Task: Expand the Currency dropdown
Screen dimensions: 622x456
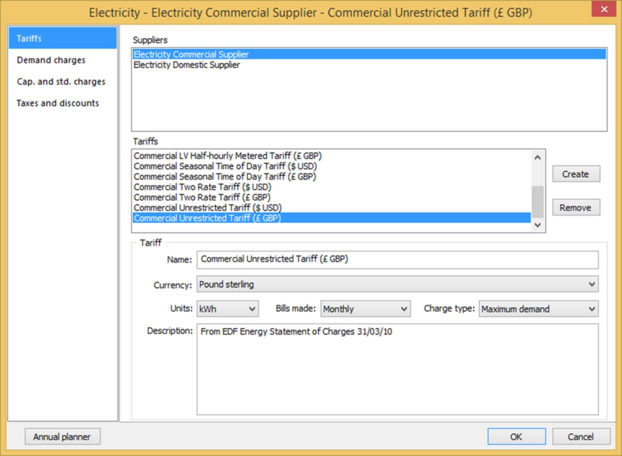Action: 397,285
